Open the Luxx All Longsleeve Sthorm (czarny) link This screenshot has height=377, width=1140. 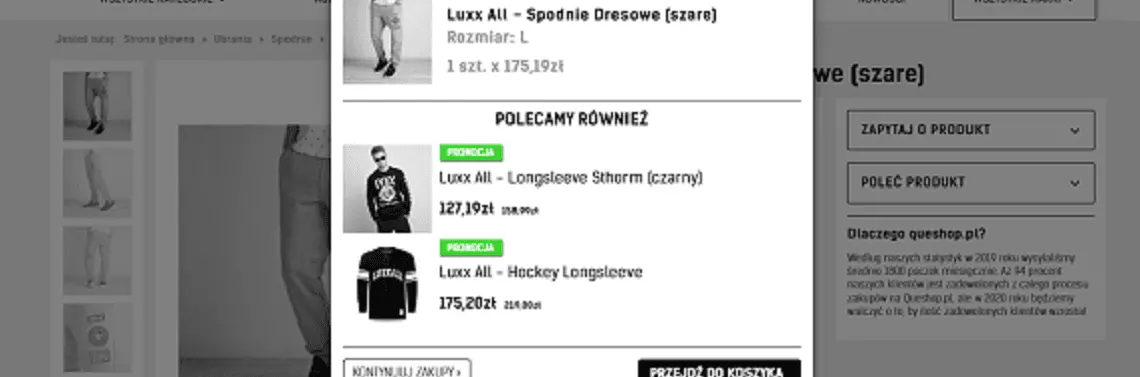(571, 178)
